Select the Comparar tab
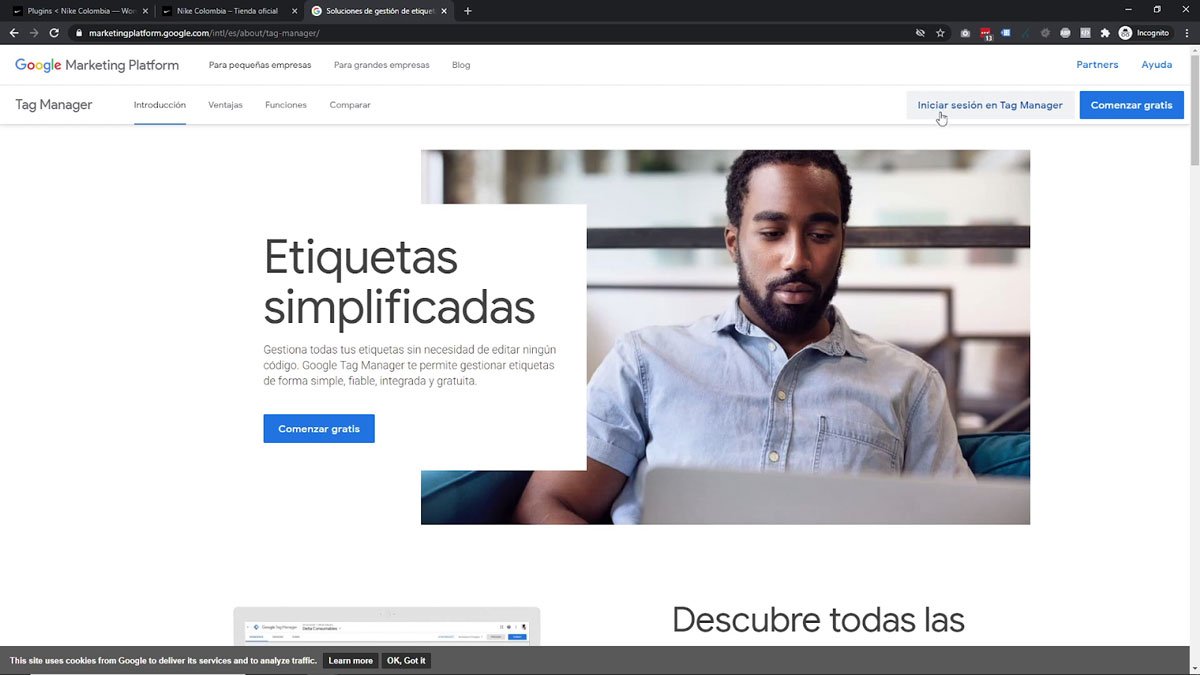 tap(350, 105)
